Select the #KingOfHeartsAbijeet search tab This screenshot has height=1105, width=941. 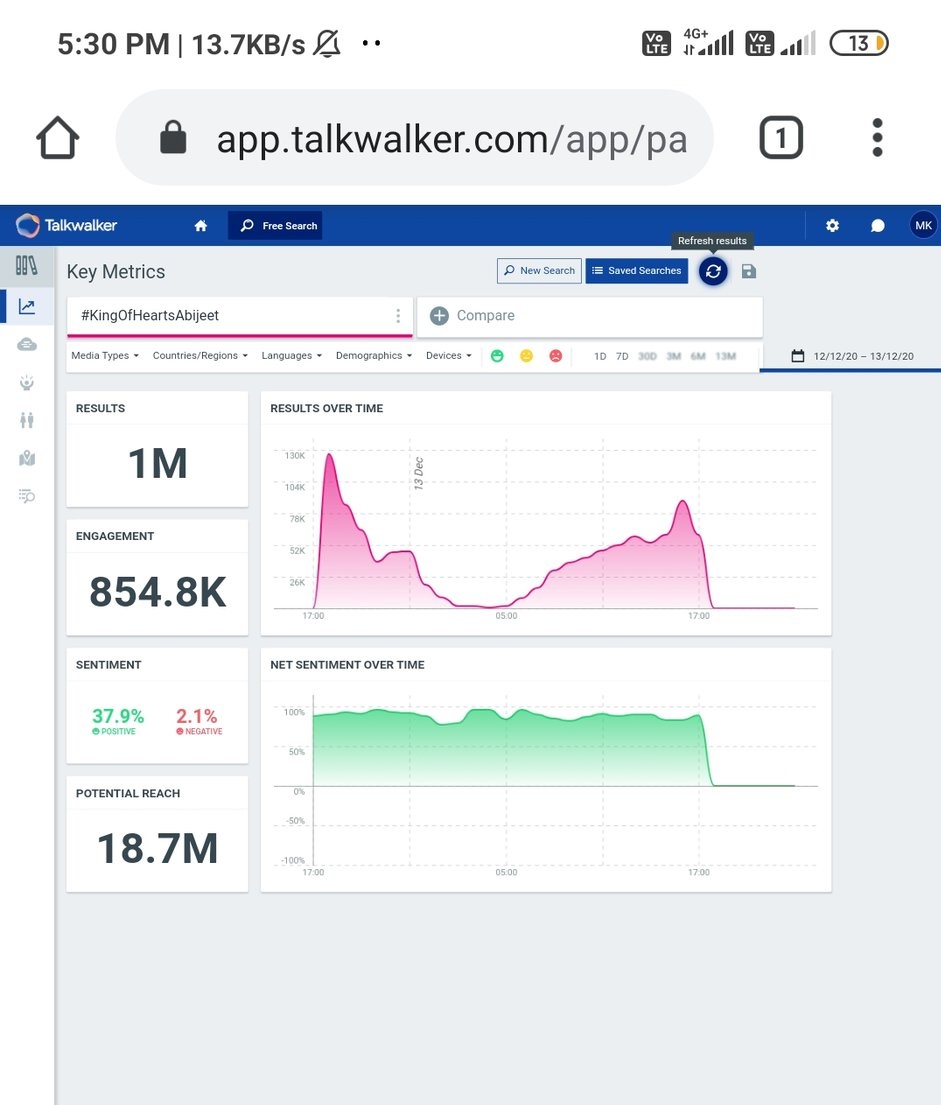240,316
